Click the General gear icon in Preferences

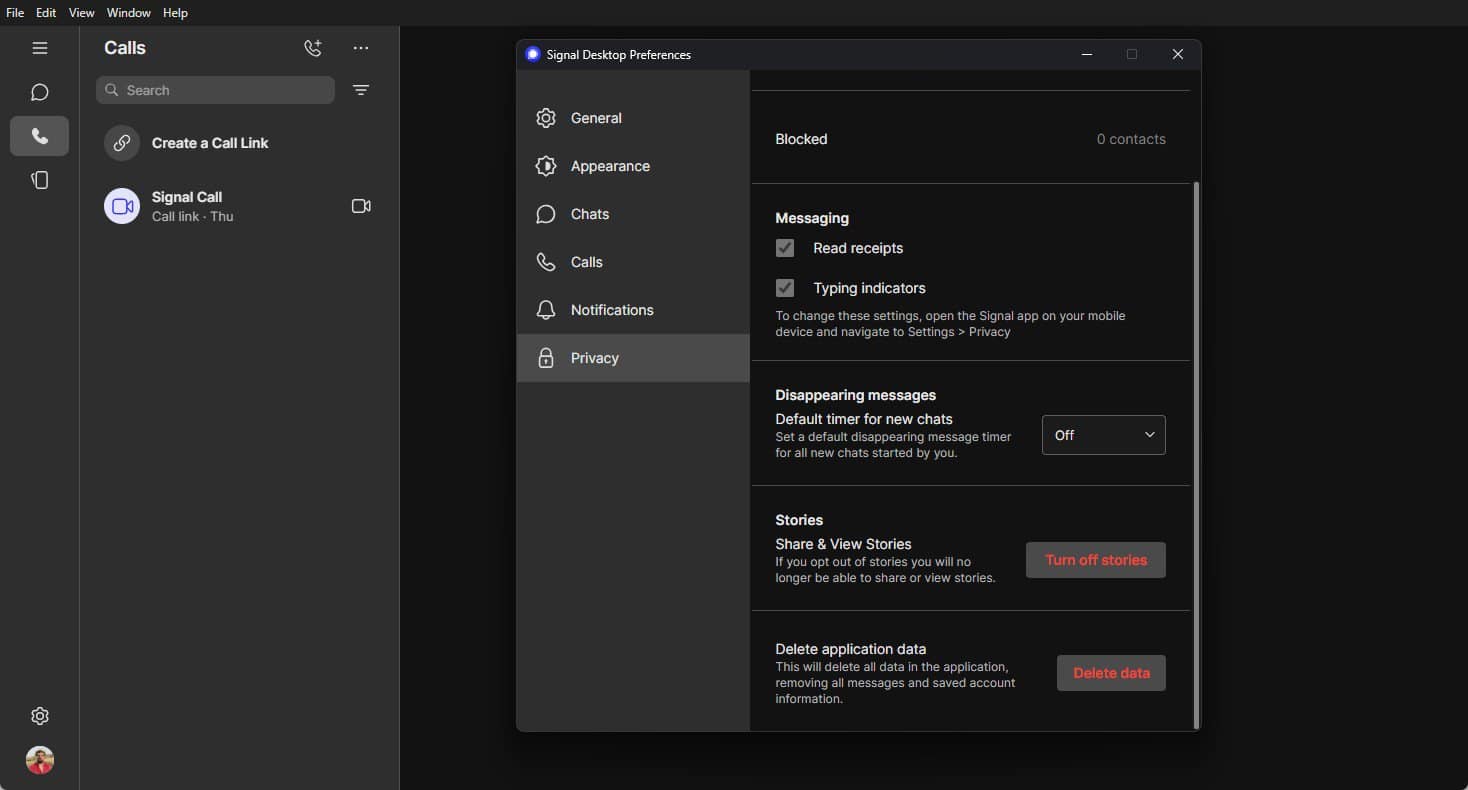pyautogui.click(x=546, y=118)
